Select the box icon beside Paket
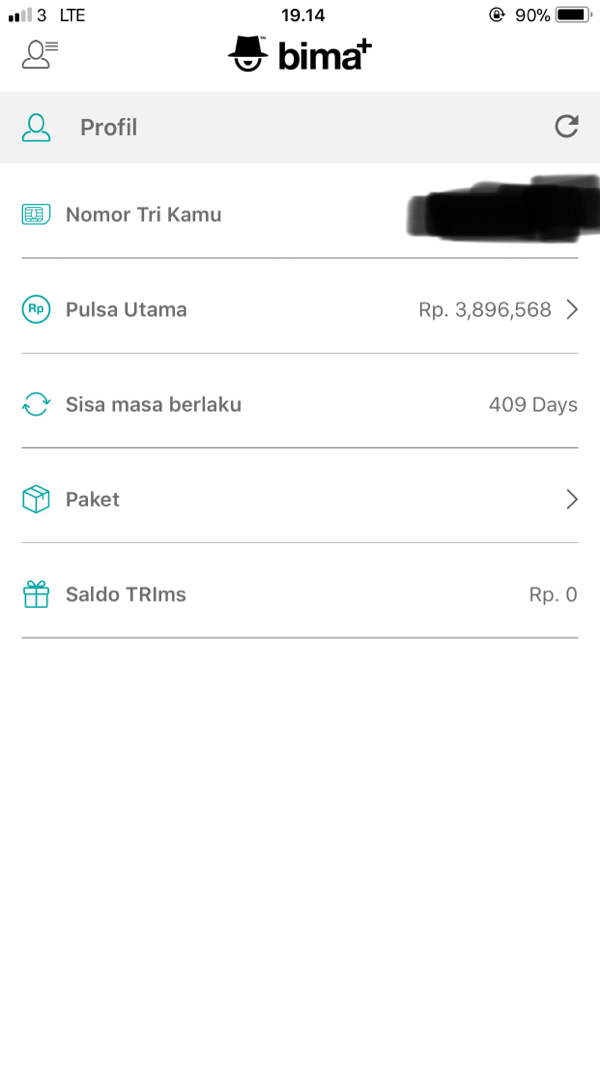This screenshot has width=600, height=1067. pyautogui.click(x=34, y=499)
